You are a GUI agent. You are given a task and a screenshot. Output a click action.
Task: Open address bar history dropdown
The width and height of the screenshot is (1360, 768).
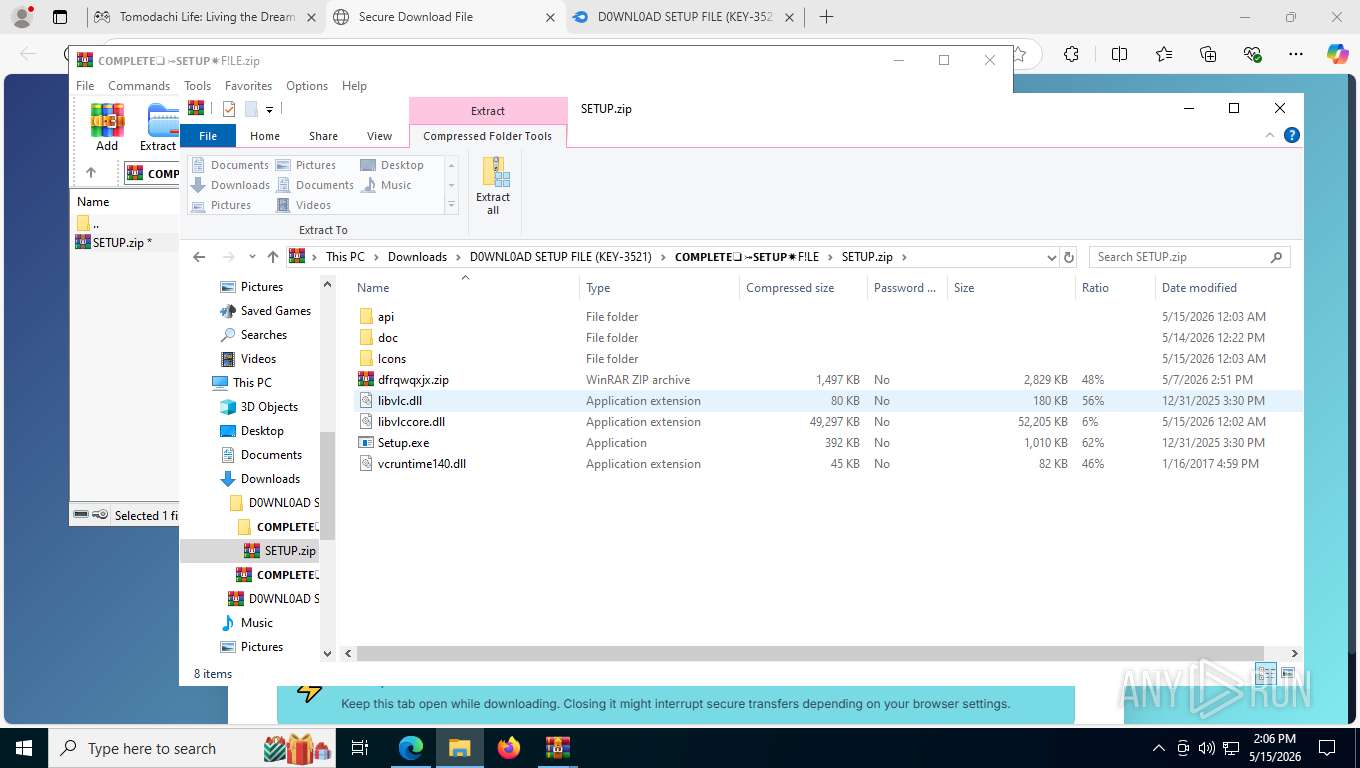coord(1051,257)
